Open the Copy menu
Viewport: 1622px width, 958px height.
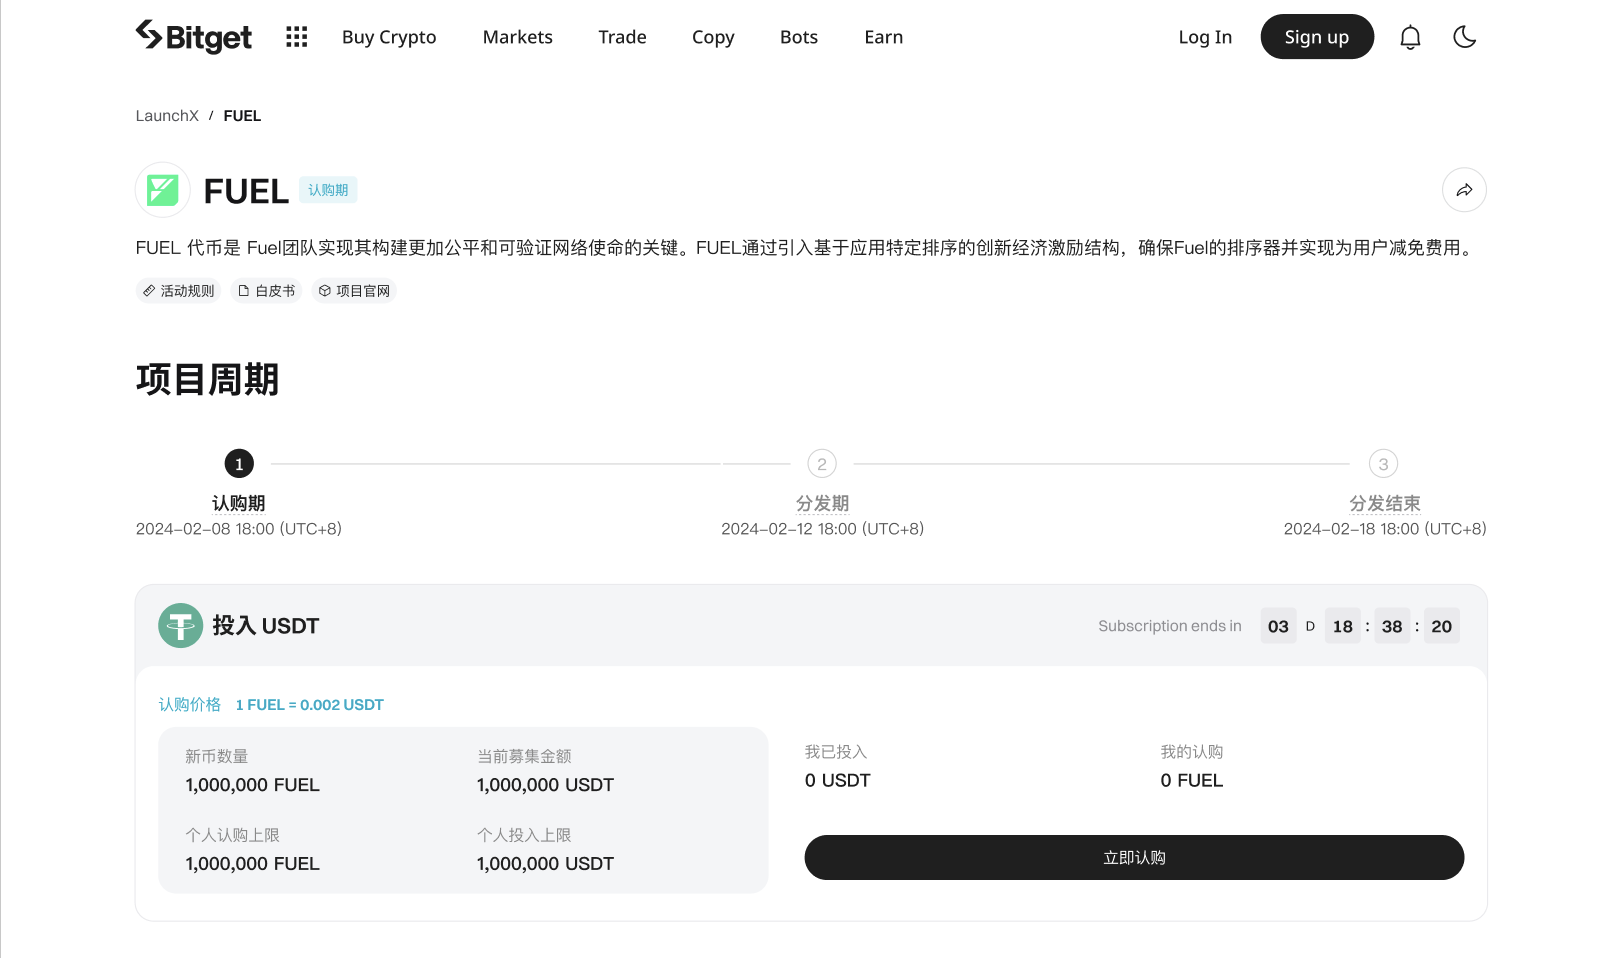[x=713, y=37]
